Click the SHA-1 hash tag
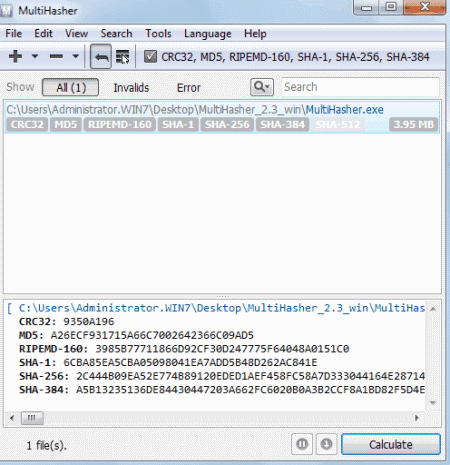Viewport: 450px width, 465px height. 178,125
